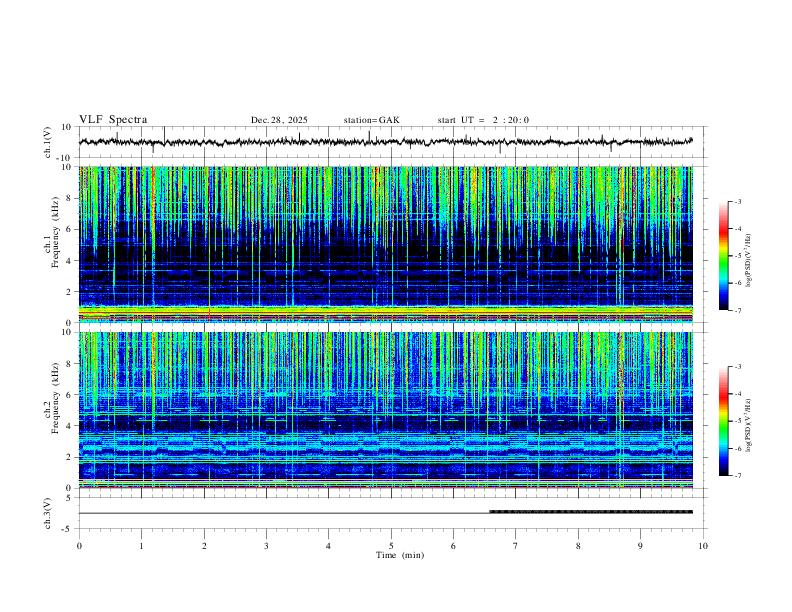This screenshot has width=792, height=612.
Task: Click the ch.3 thick black signal bar
Action: pos(591,512)
